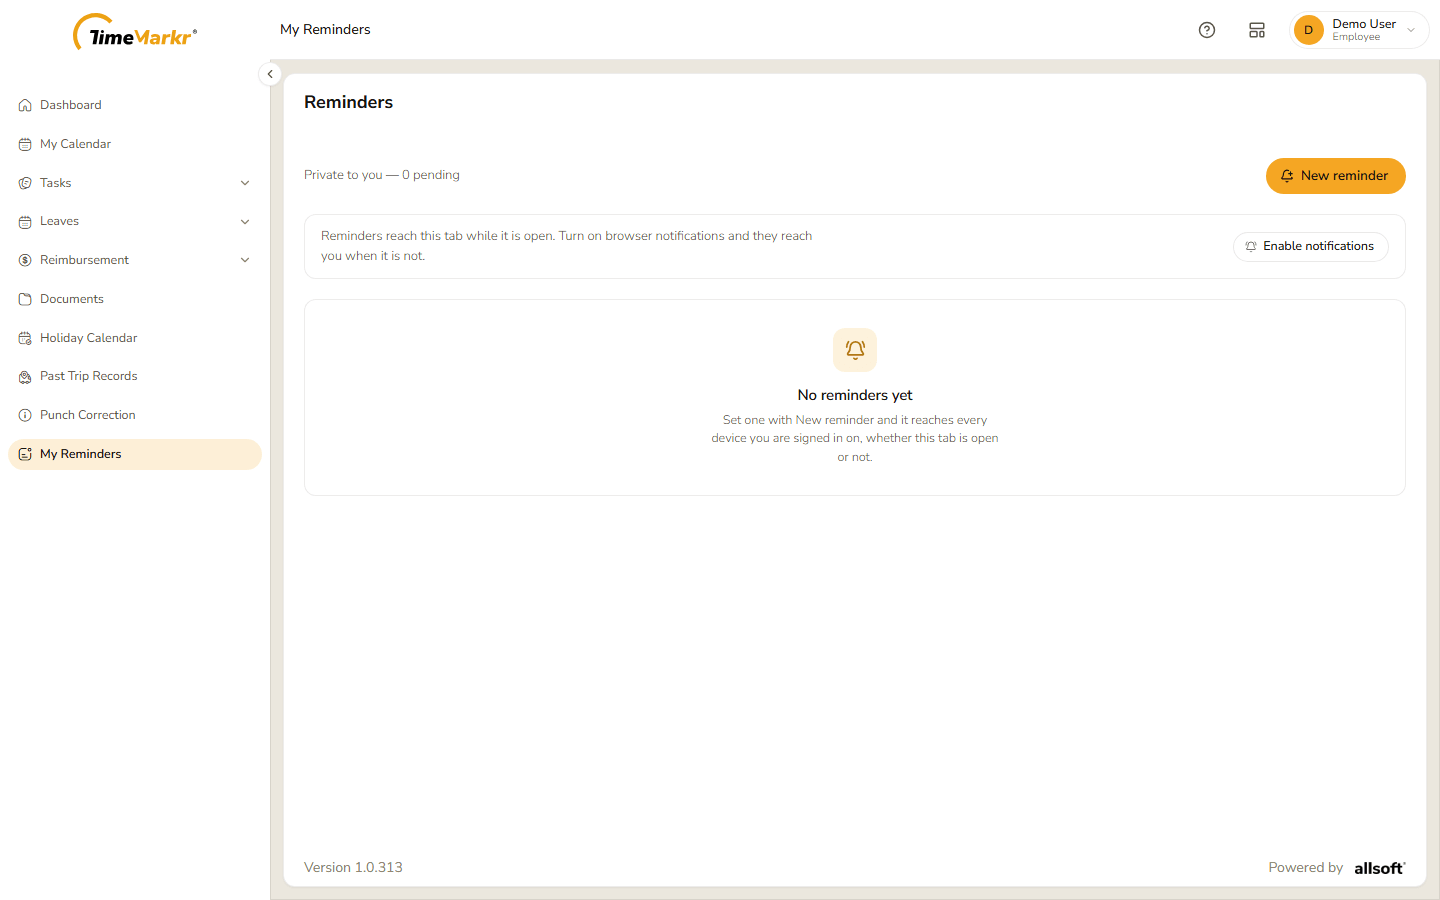Click the allsoft logo link
The width and height of the screenshot is (1440, 900).
[x=1380, y=868]
